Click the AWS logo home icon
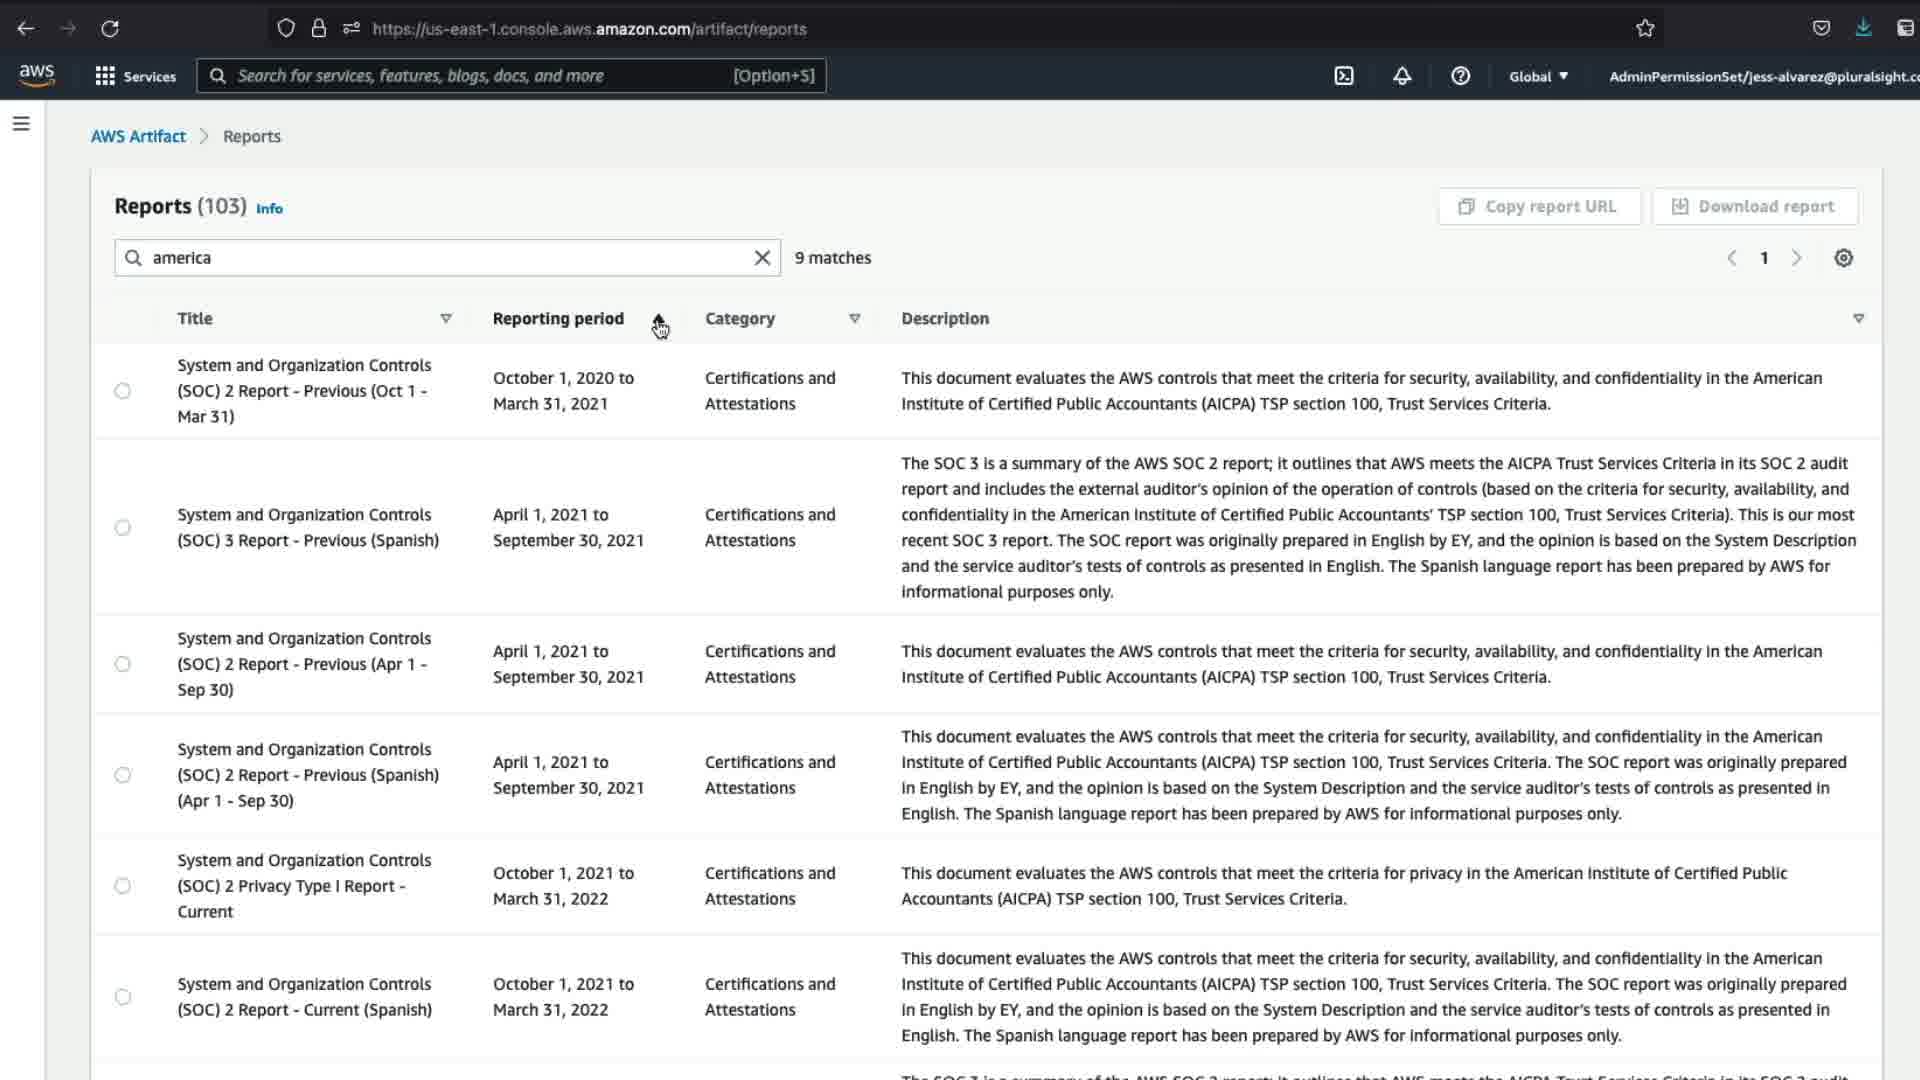The image size is (1920, 1080). coord(37,76)
